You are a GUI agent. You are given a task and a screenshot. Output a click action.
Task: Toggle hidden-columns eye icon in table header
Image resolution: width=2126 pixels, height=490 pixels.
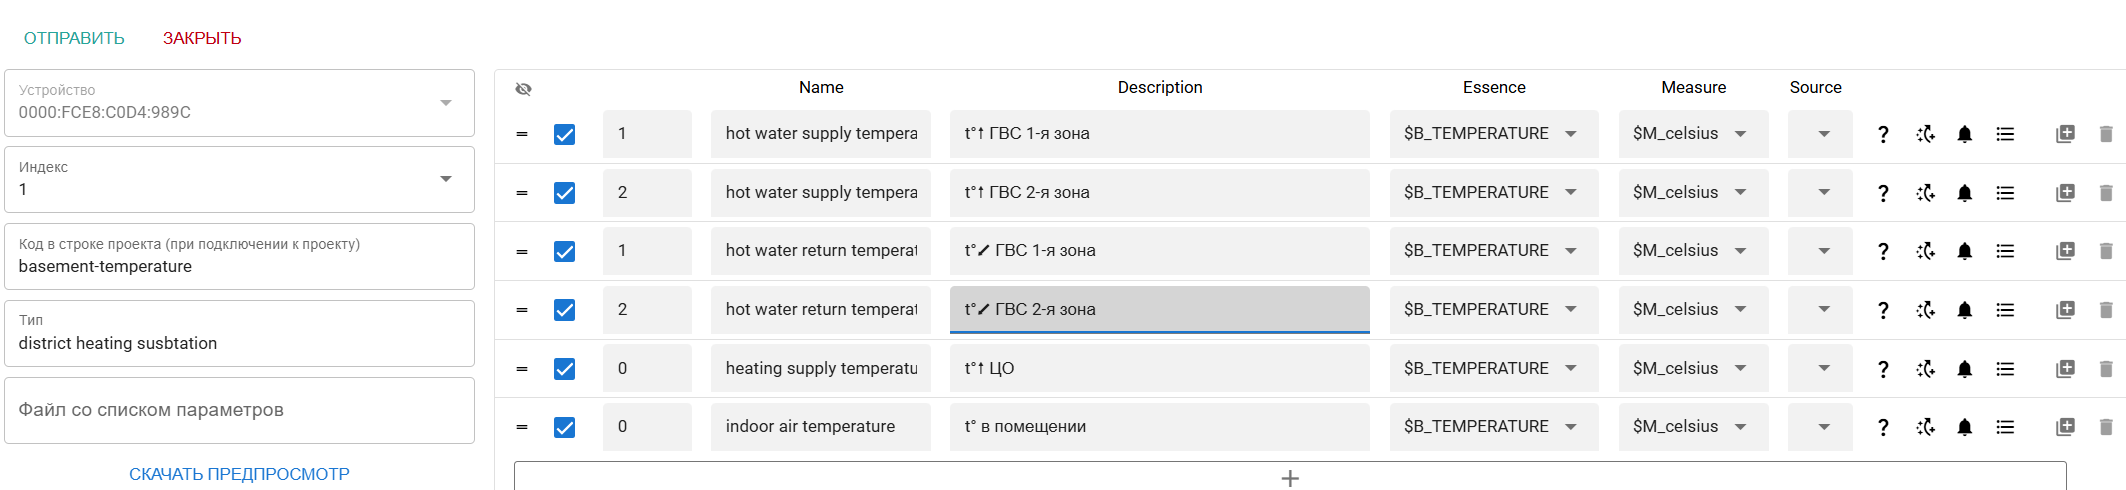(x=523, y=89)
